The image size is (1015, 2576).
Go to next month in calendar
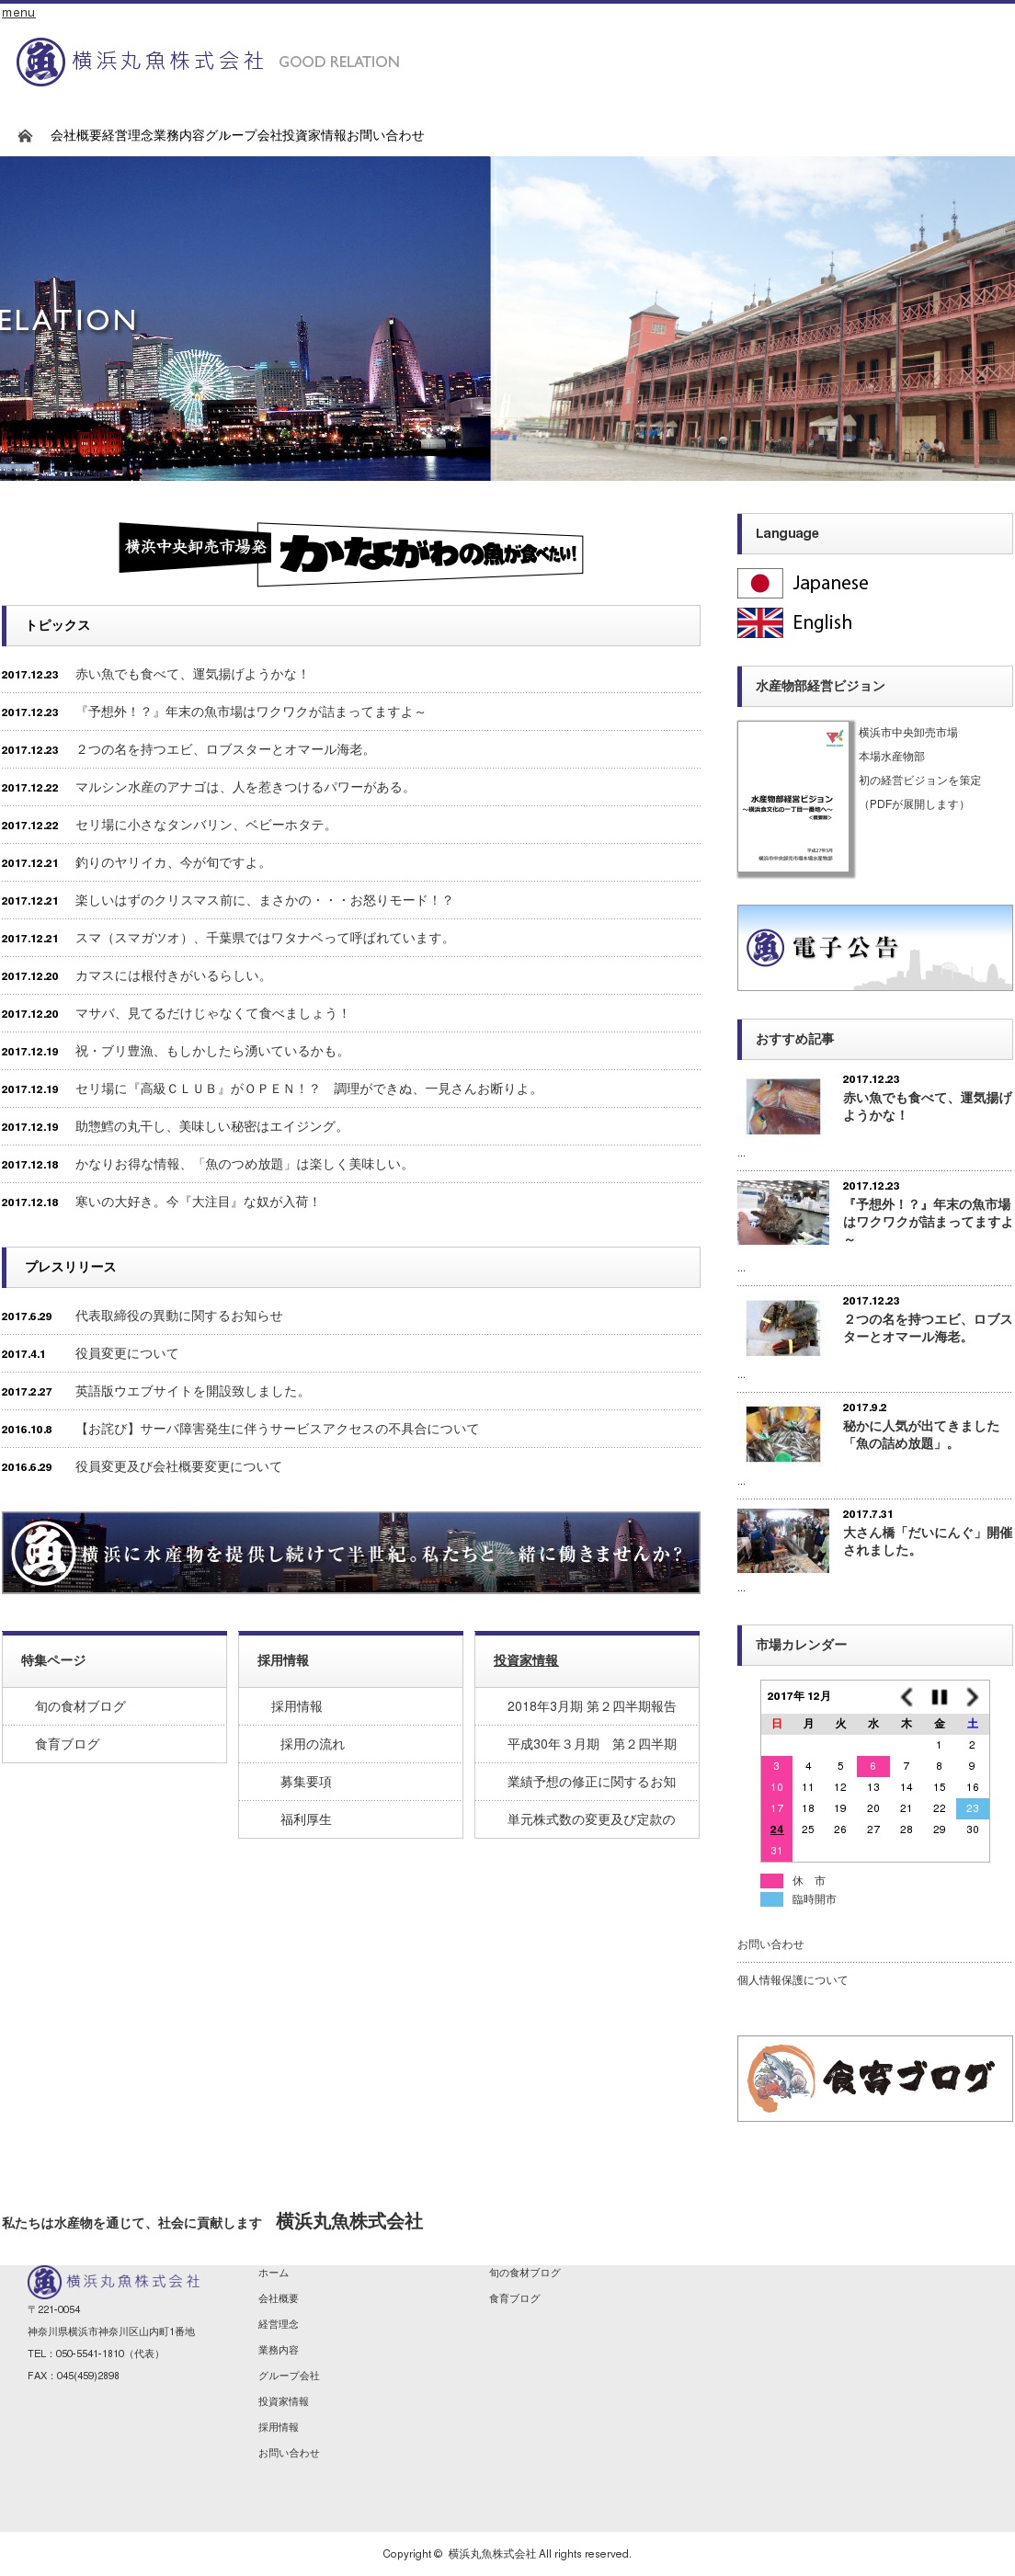tap(971, 1696)
